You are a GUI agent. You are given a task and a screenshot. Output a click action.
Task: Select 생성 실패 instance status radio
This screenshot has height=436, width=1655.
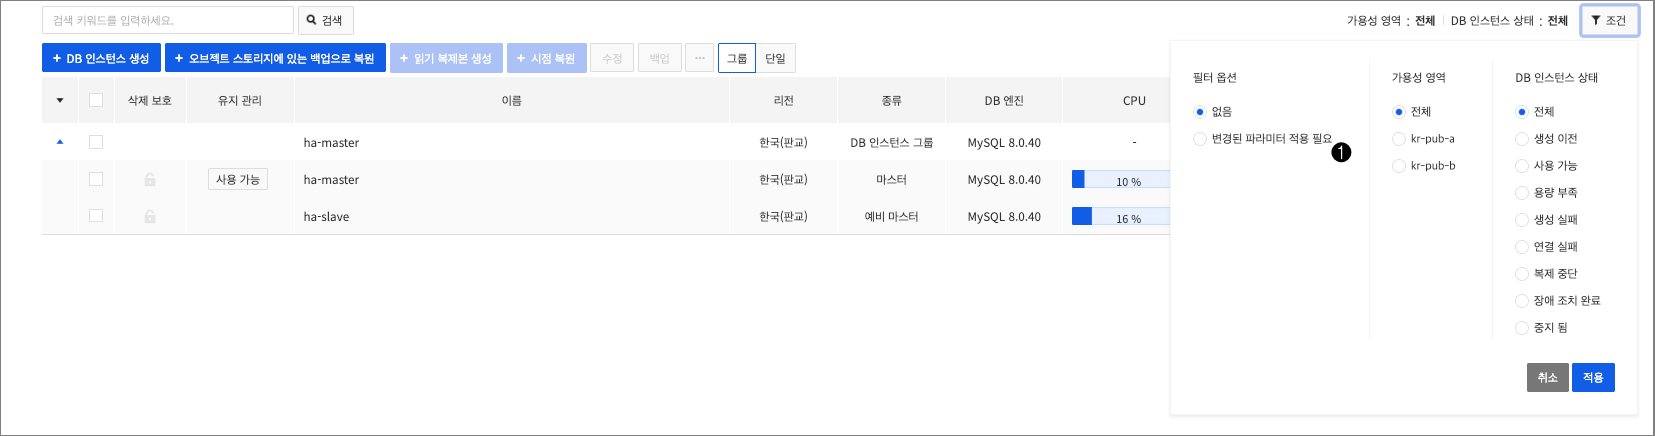click(1522, 220)
